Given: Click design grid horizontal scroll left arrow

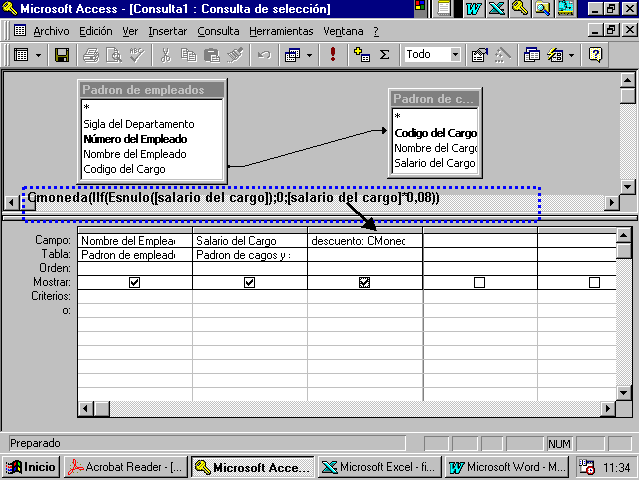Looking at the screenshot, I should pyautogui.click(x=85, y=409).
